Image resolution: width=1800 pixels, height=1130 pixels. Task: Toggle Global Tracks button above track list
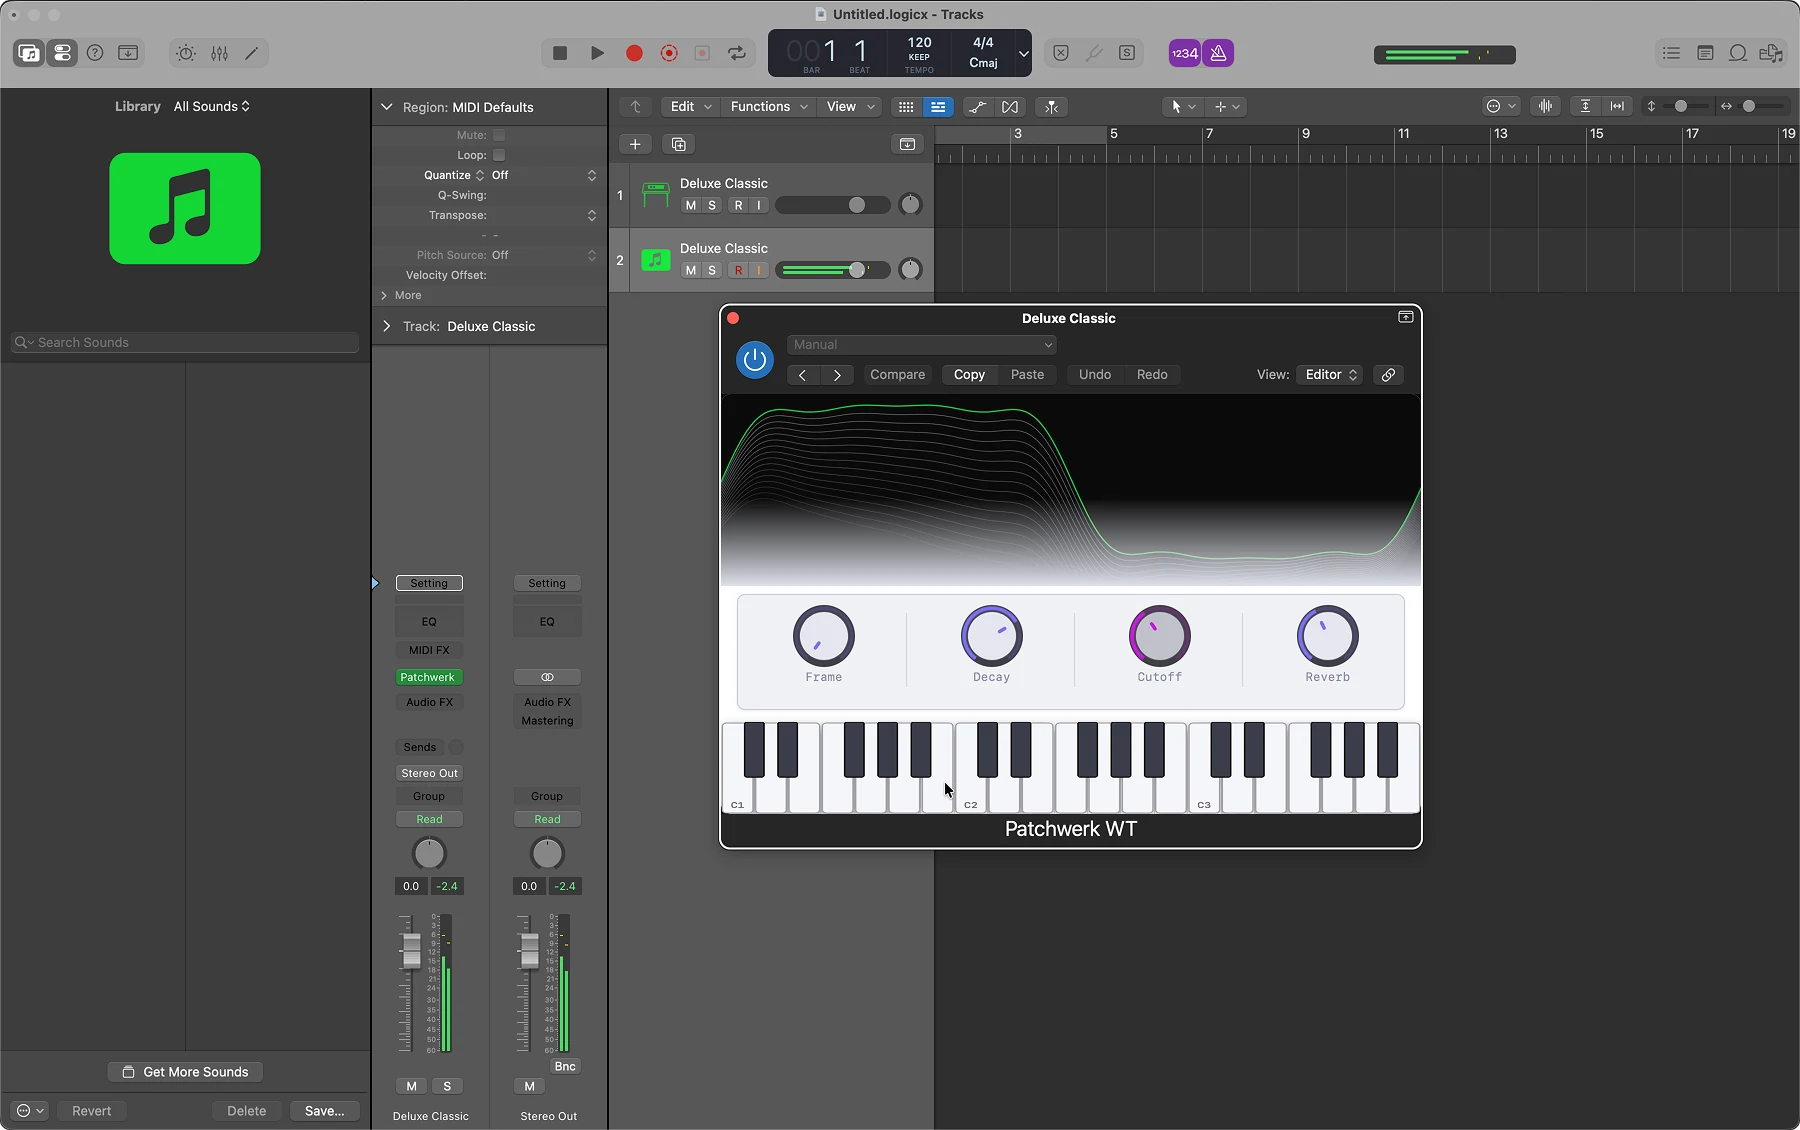click(907, 144)
